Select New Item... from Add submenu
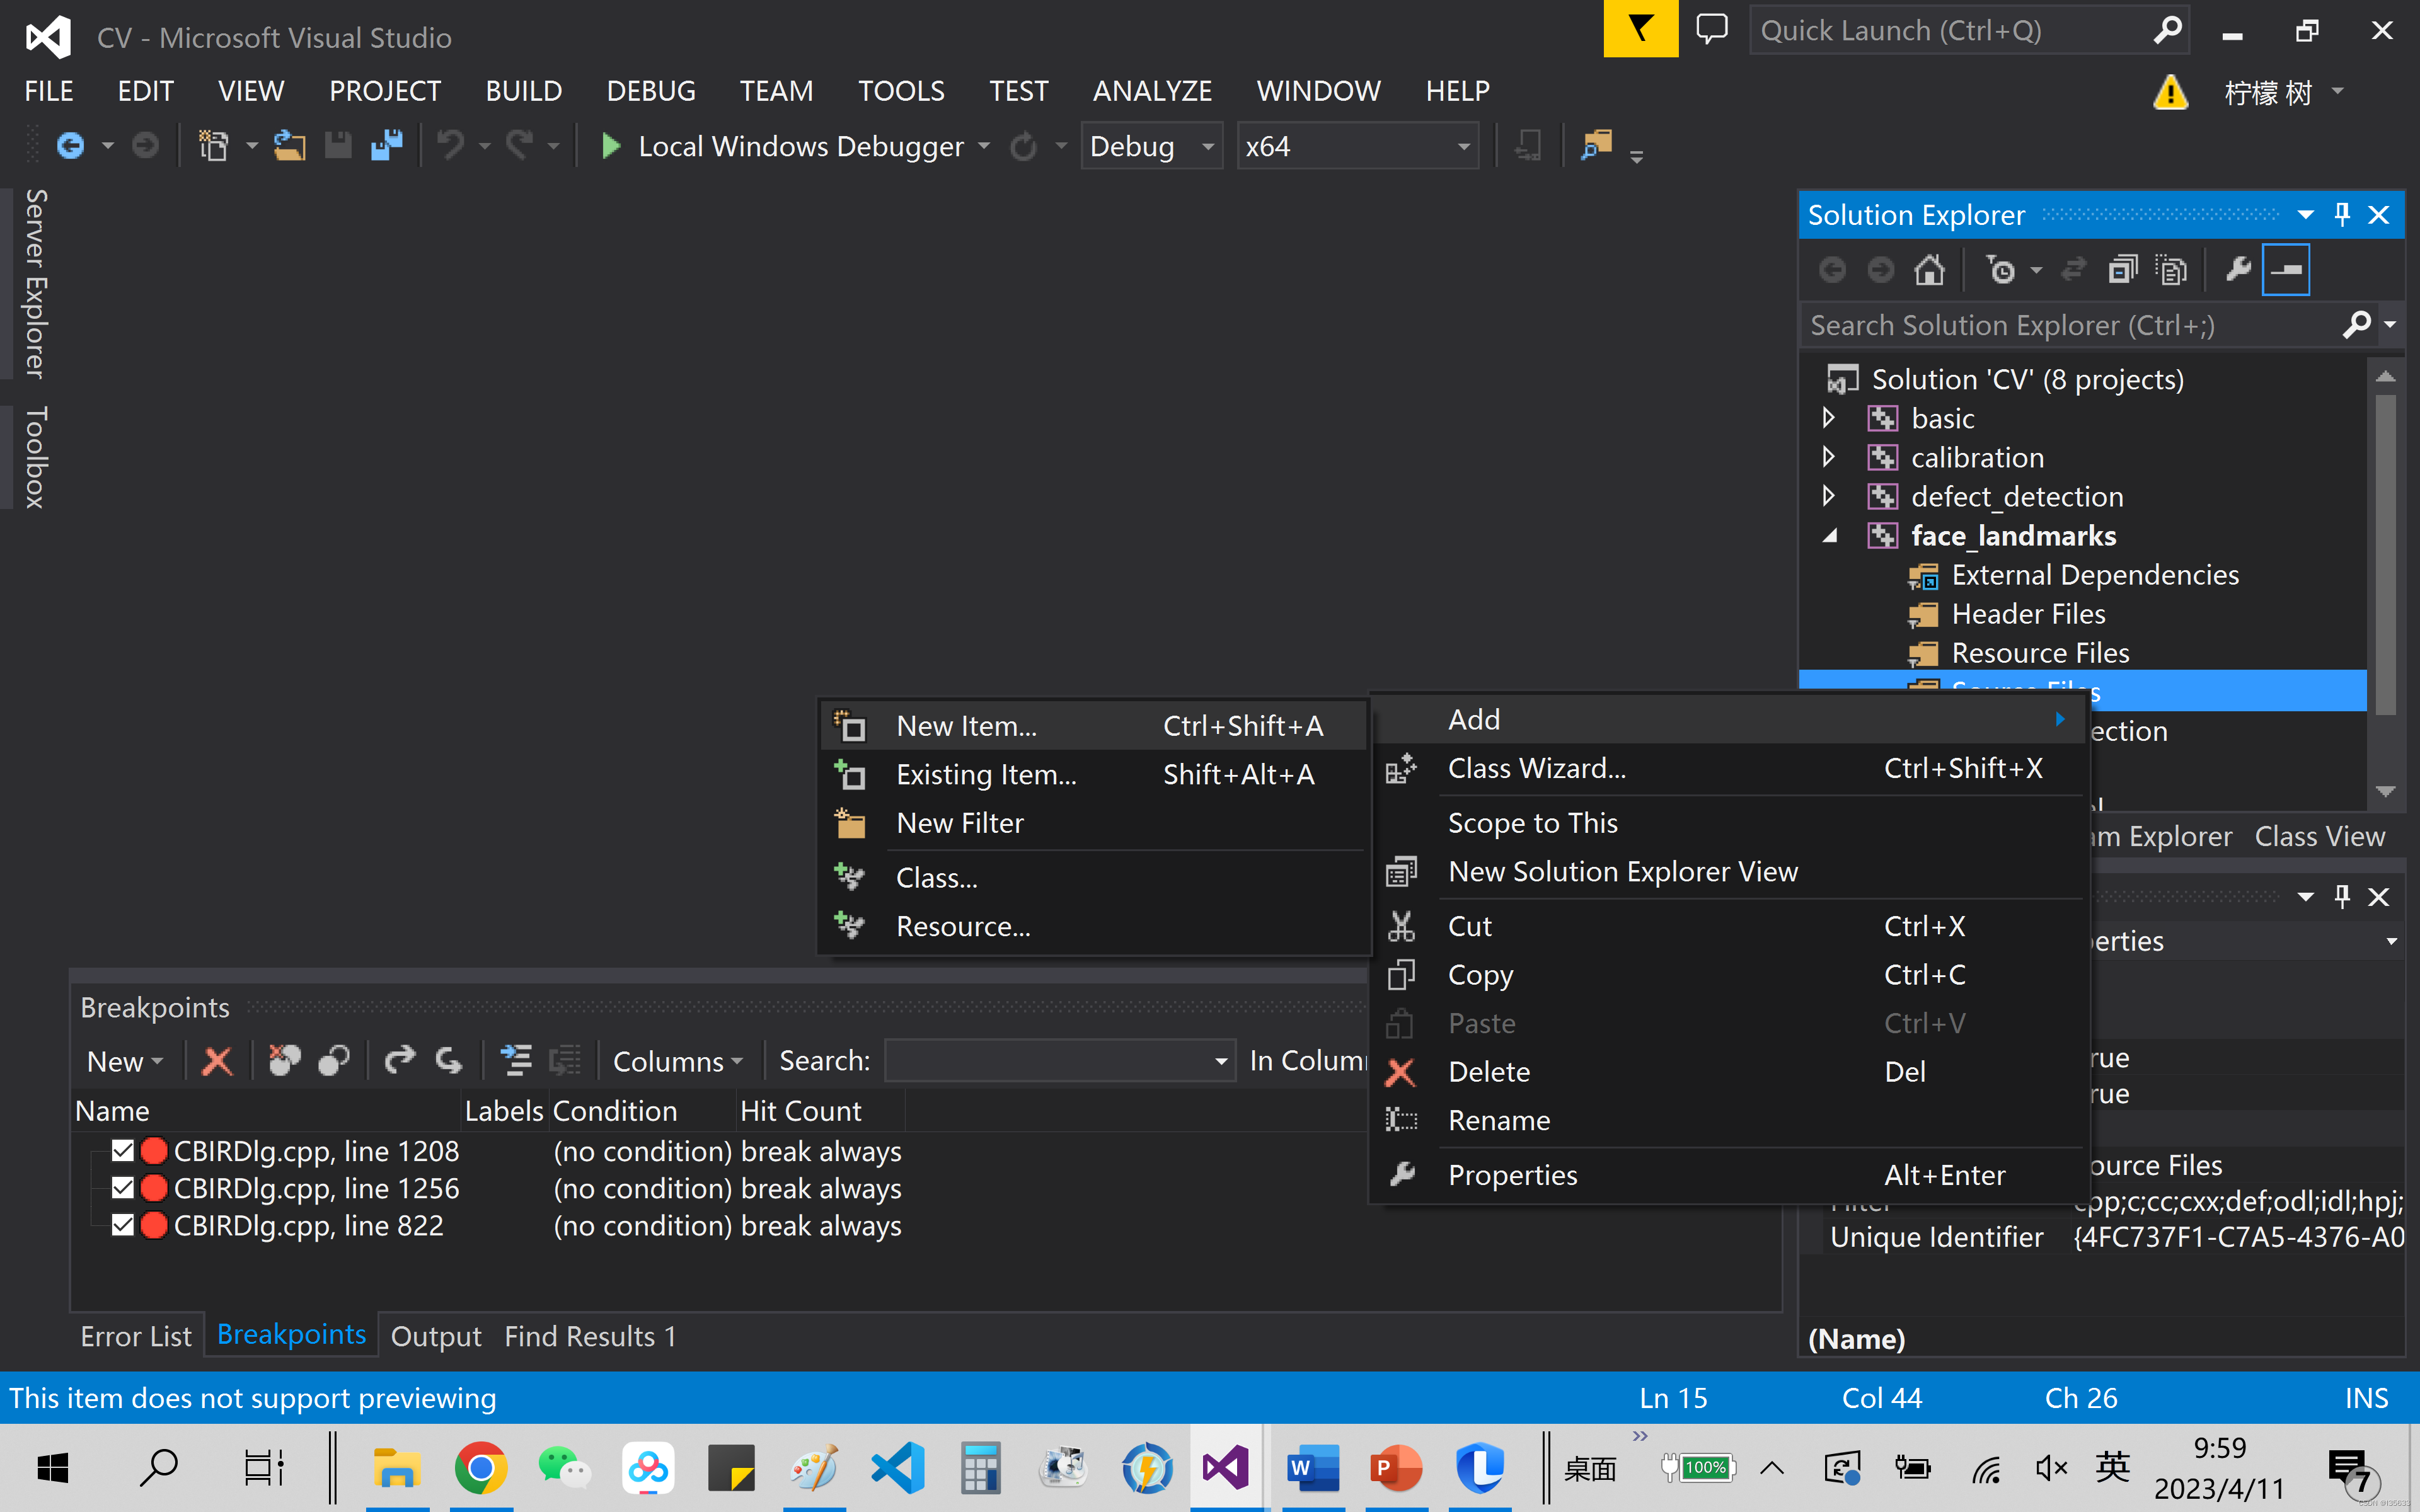This screenshot has height=1512, width=2420. pos(966,726)
